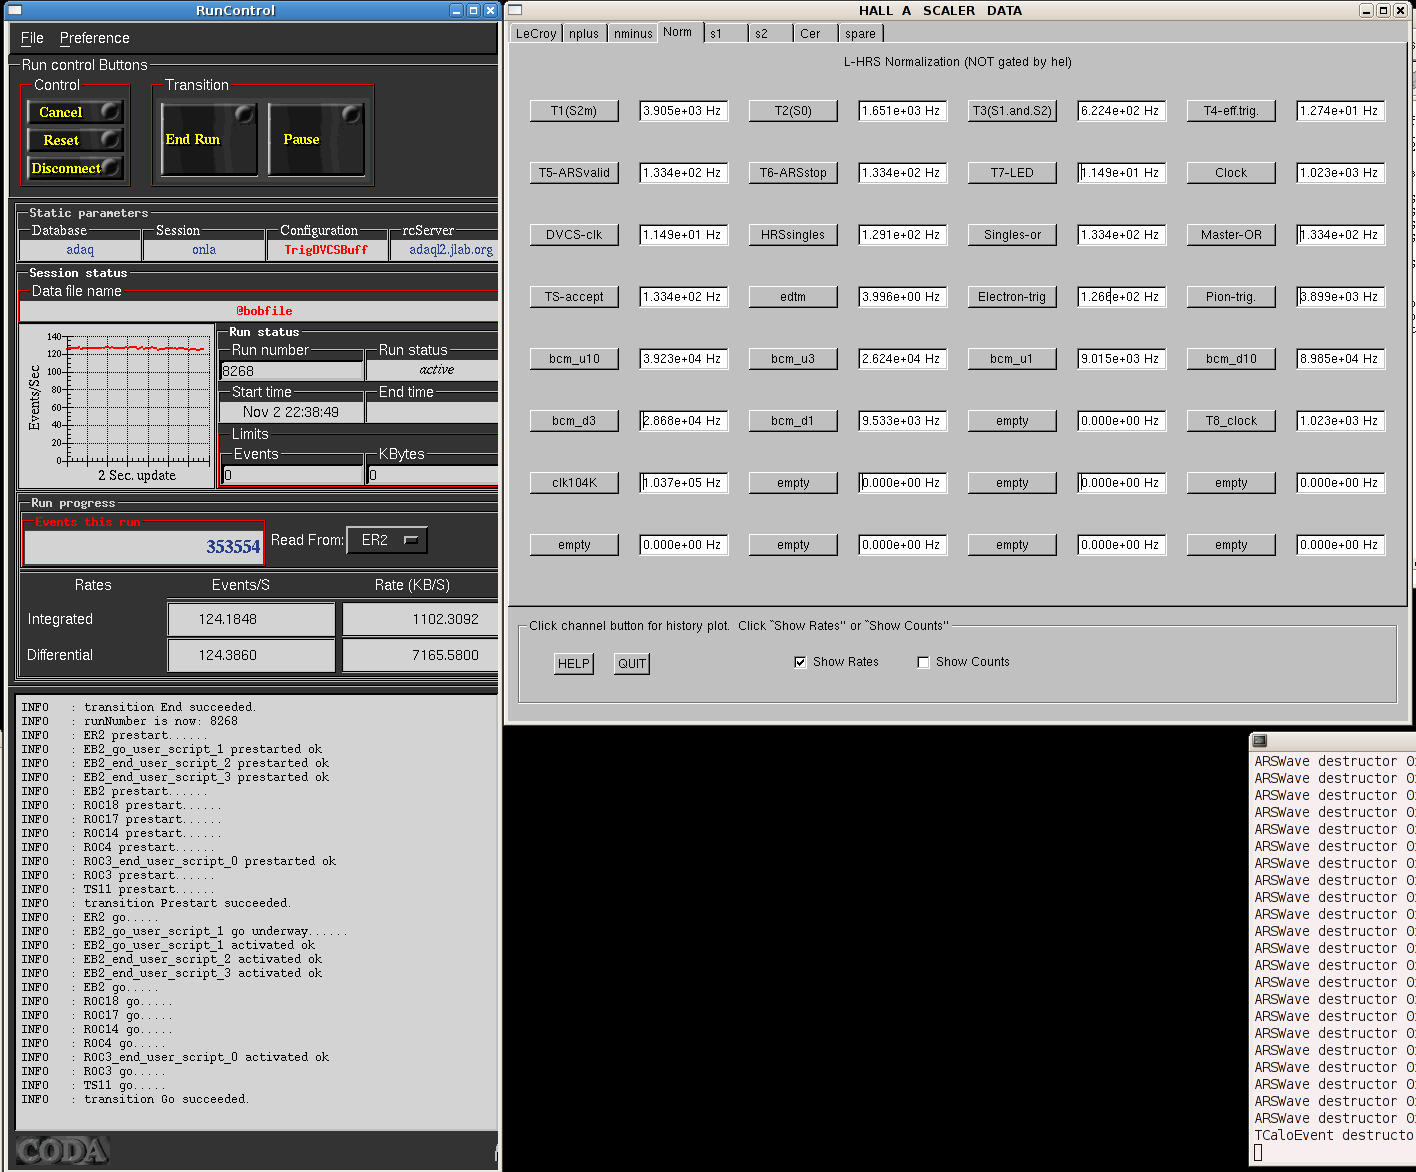
Task: Open history plot for T7-LED channel
Action: coord(1012,173)
